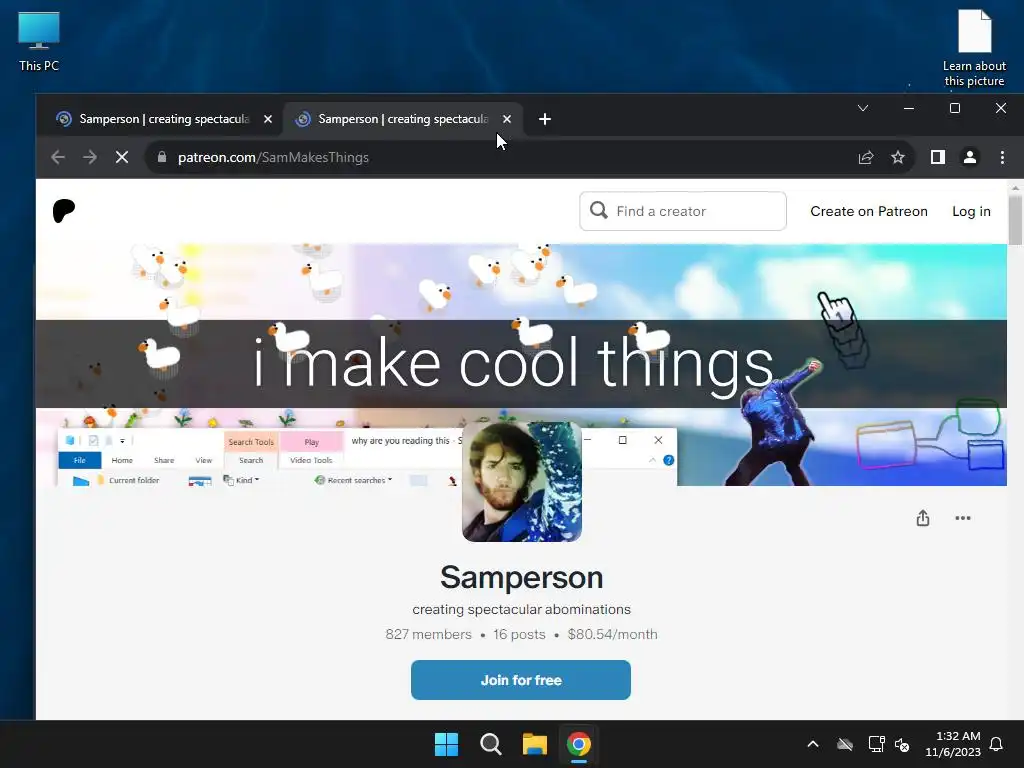1024x768 pixels.
Task: Close the first Samperson tab
Action: tap(268, 119)
